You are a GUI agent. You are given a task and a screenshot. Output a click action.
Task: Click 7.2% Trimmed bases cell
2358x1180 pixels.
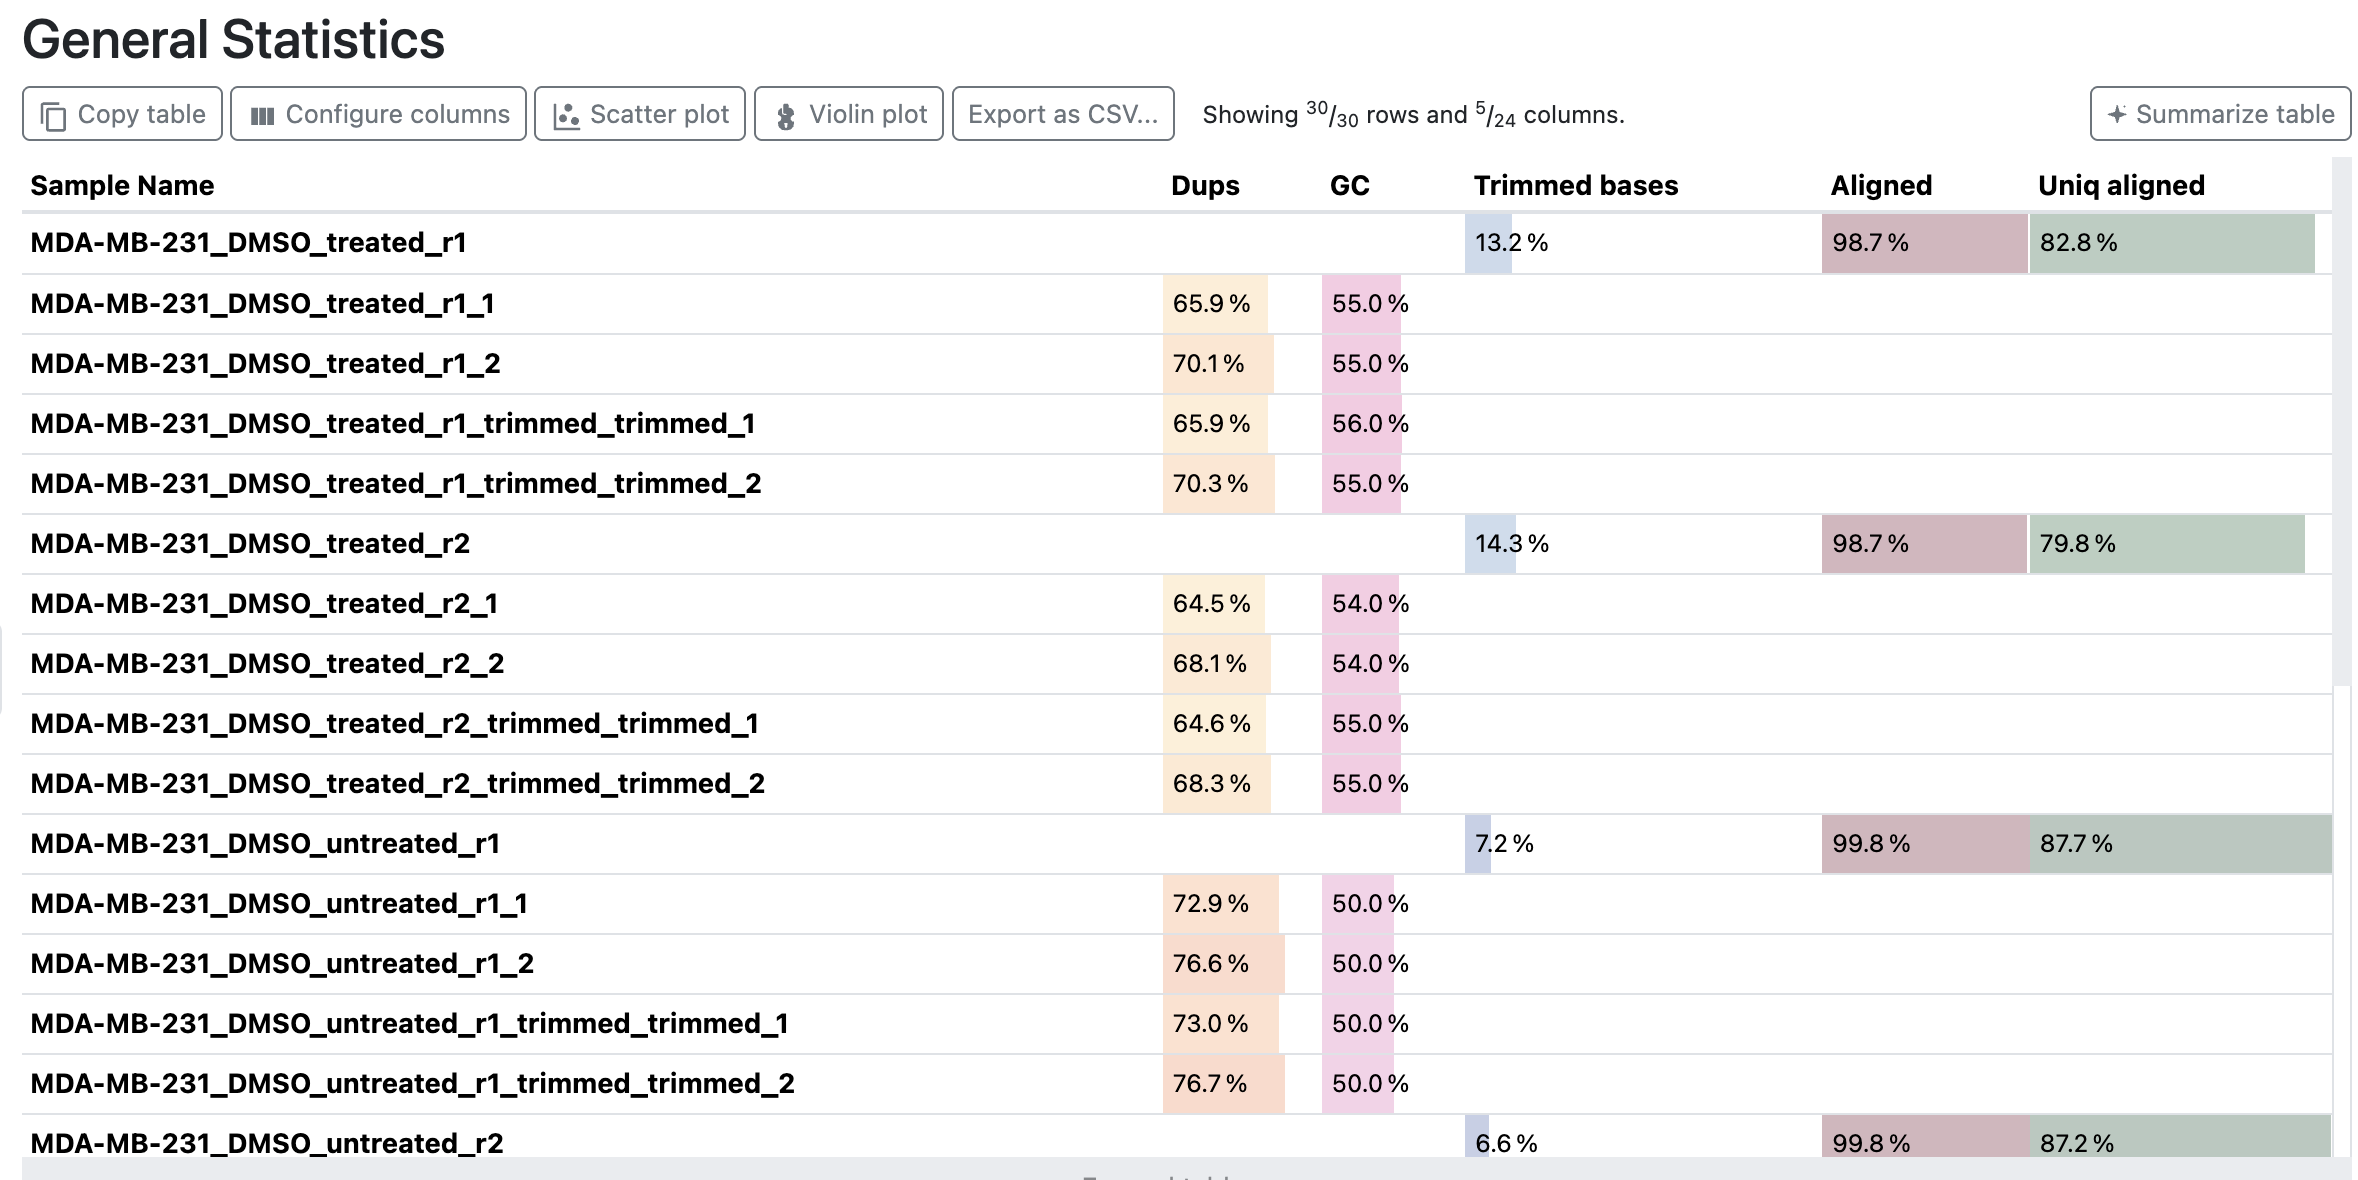pyautogui.click(x=1642, y=844)
